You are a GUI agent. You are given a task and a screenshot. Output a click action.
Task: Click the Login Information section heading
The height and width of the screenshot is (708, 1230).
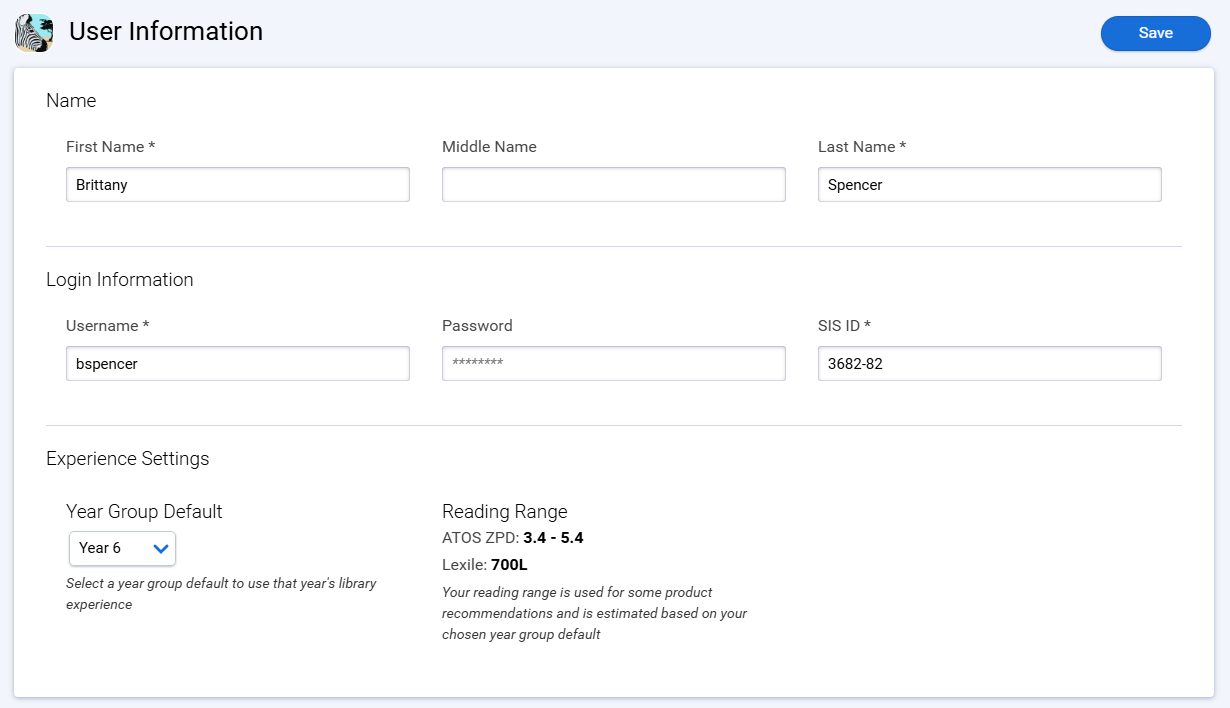[x=120, y=279]
